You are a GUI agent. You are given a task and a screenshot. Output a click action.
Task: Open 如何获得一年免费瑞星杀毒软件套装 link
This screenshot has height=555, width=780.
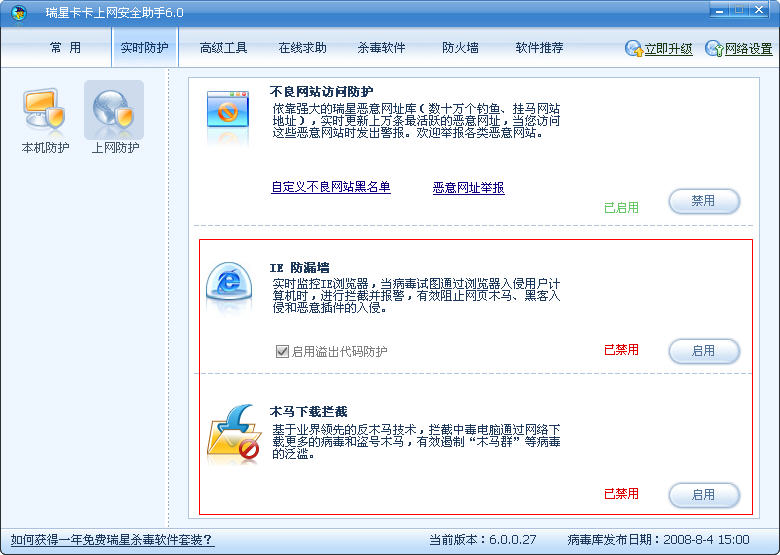click(x=112, y=540)
